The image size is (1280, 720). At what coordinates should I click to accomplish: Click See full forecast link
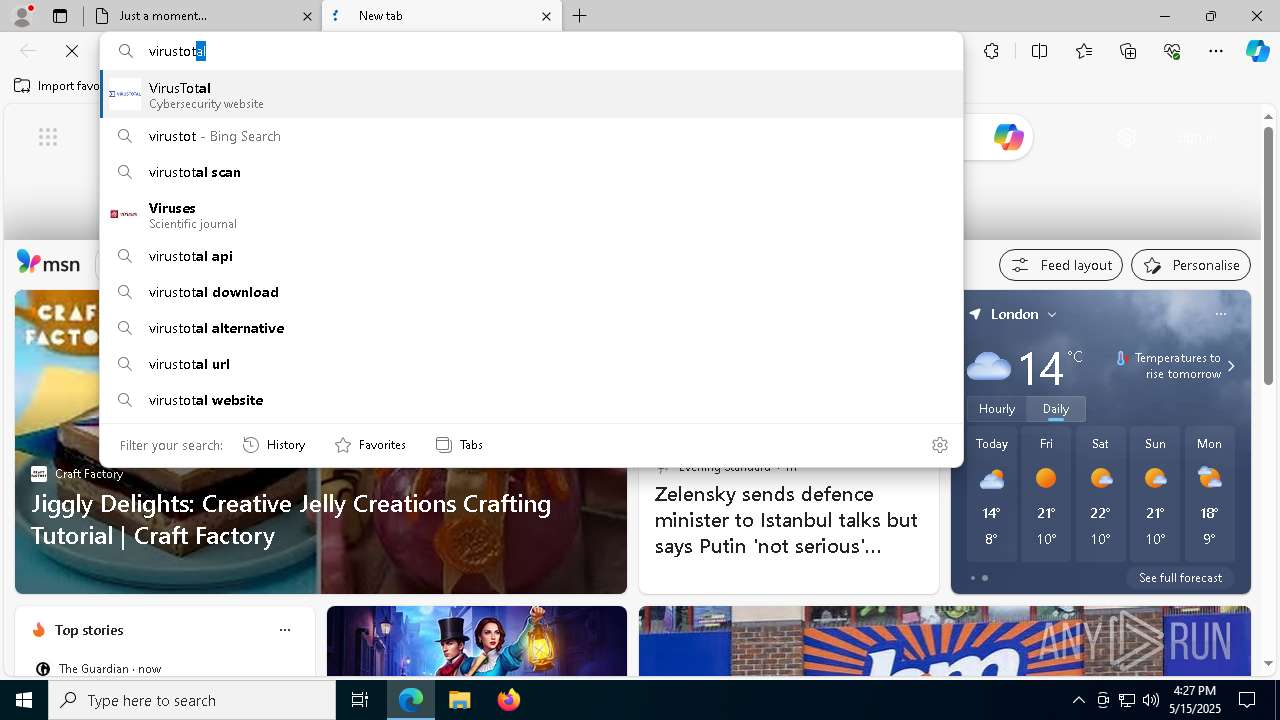pos(1180,578)
